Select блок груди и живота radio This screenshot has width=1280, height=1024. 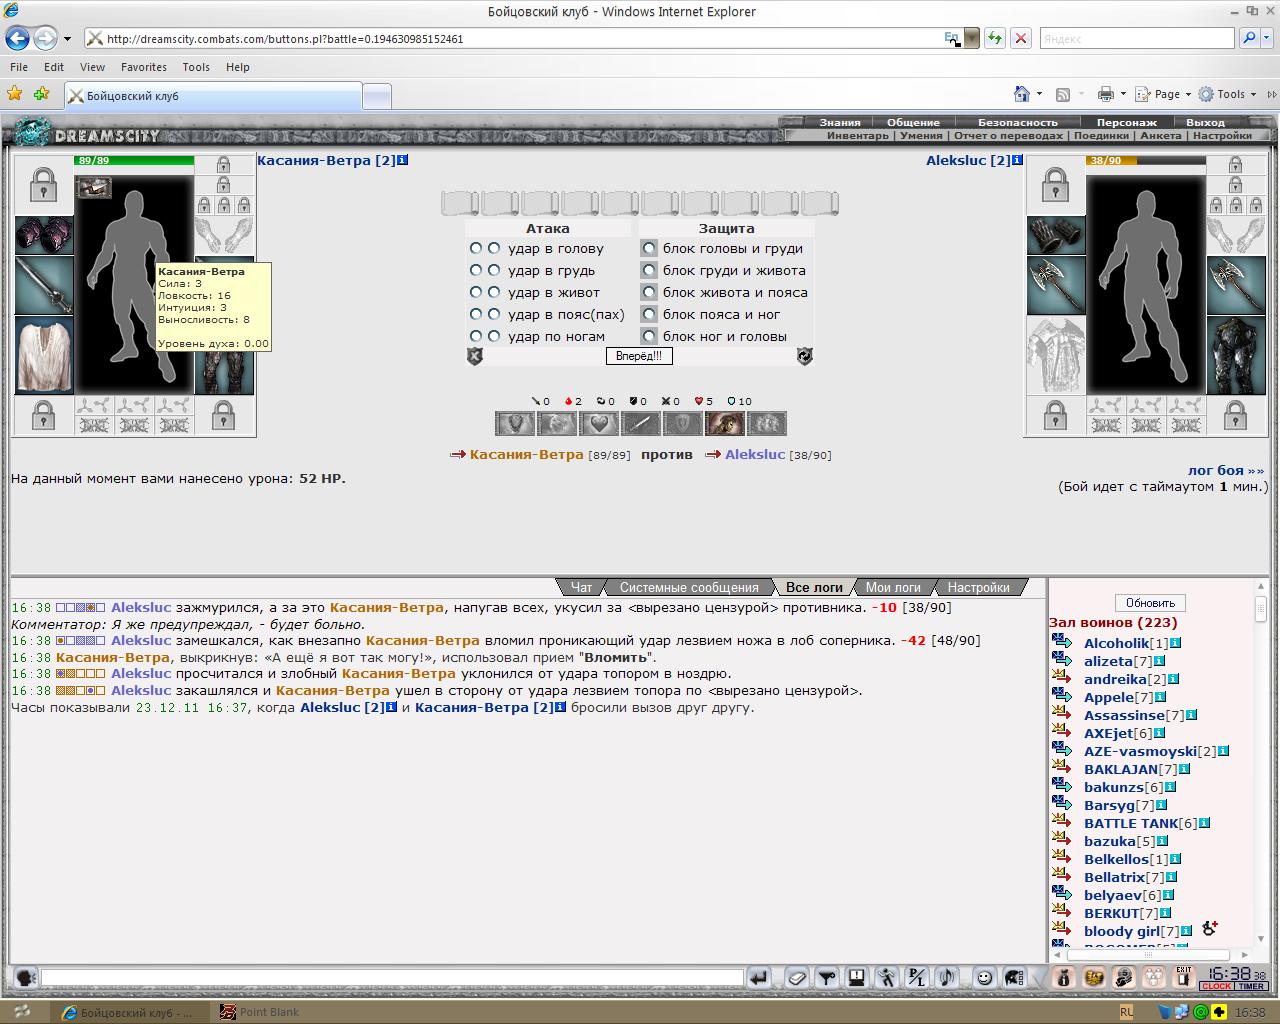tap(650, 270)
